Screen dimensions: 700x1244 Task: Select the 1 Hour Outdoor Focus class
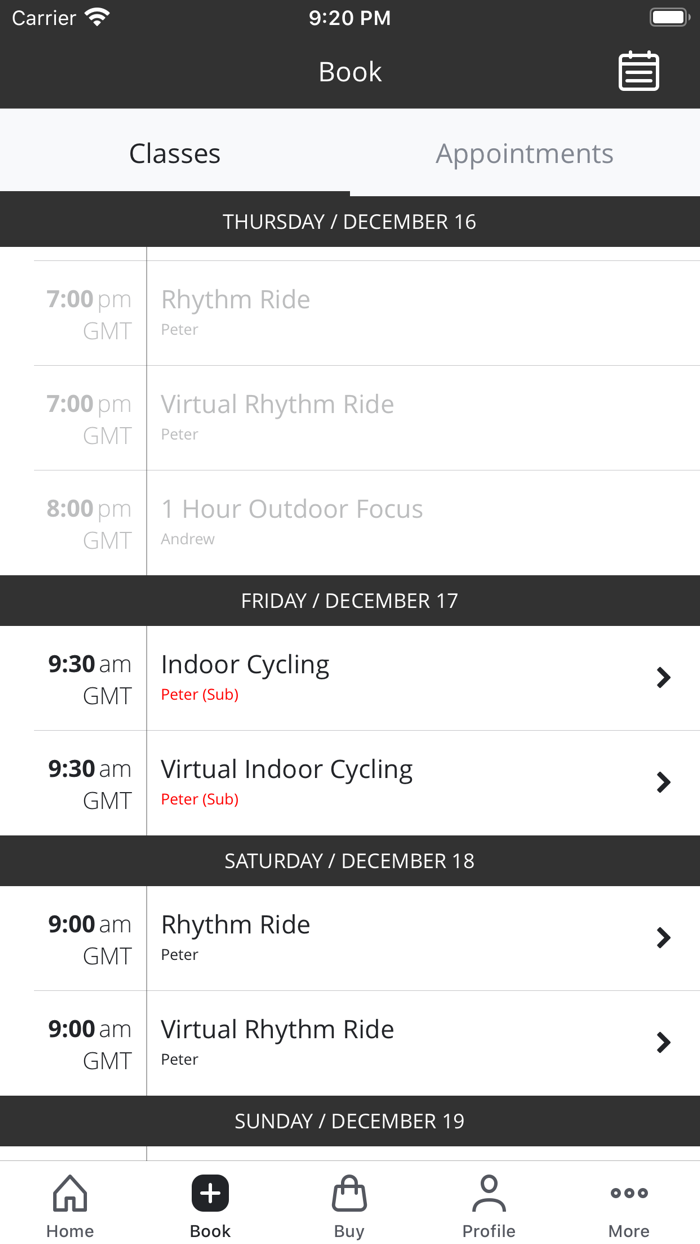292,509
